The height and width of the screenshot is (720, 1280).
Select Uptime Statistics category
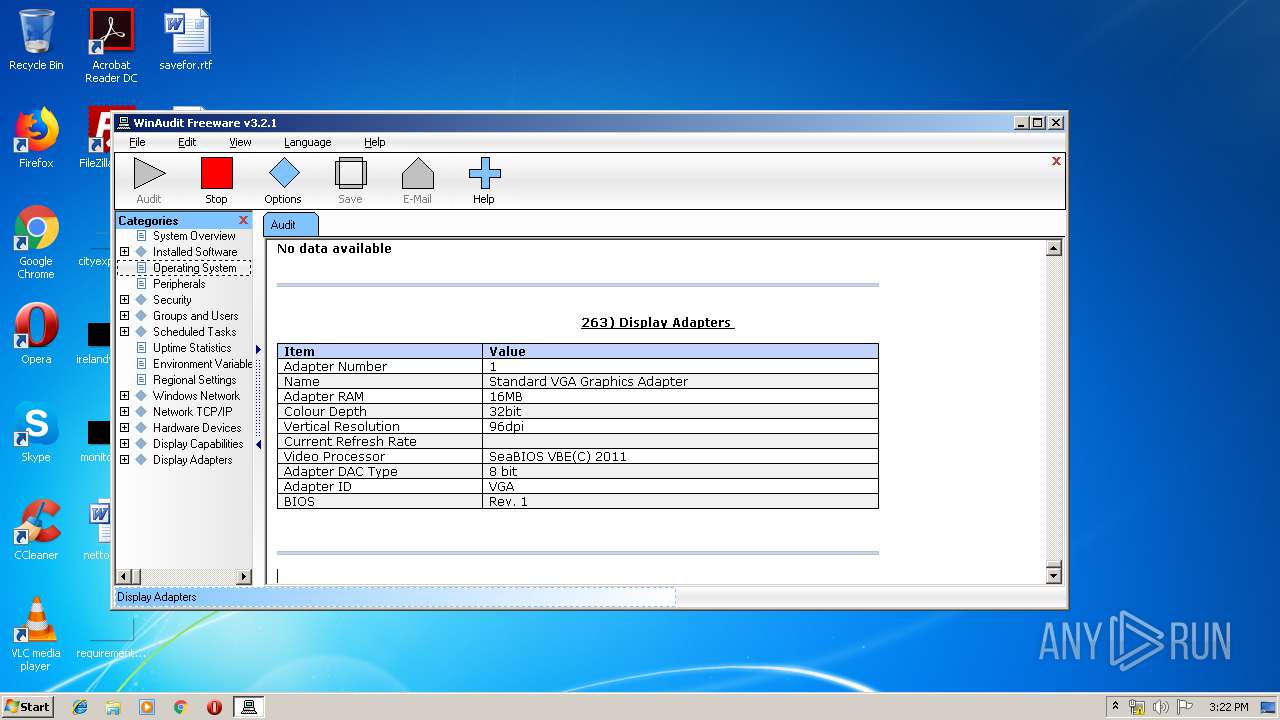pos(192,348)
